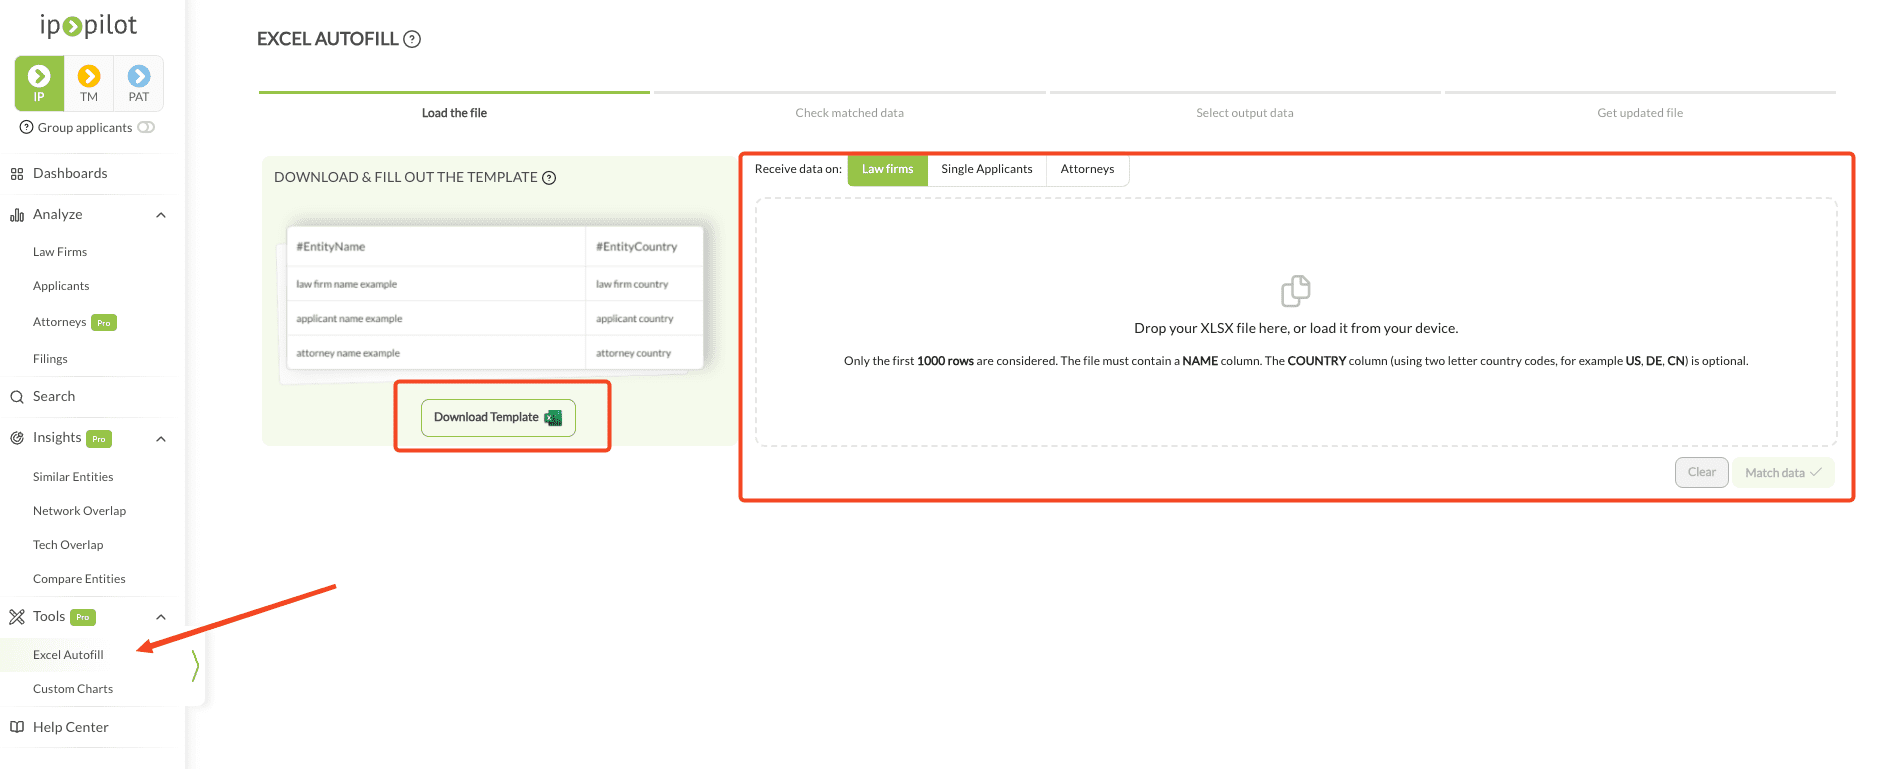1878x769 pixels.
Task: Click the template preview table thumbnail
Action: coord(495,298)
